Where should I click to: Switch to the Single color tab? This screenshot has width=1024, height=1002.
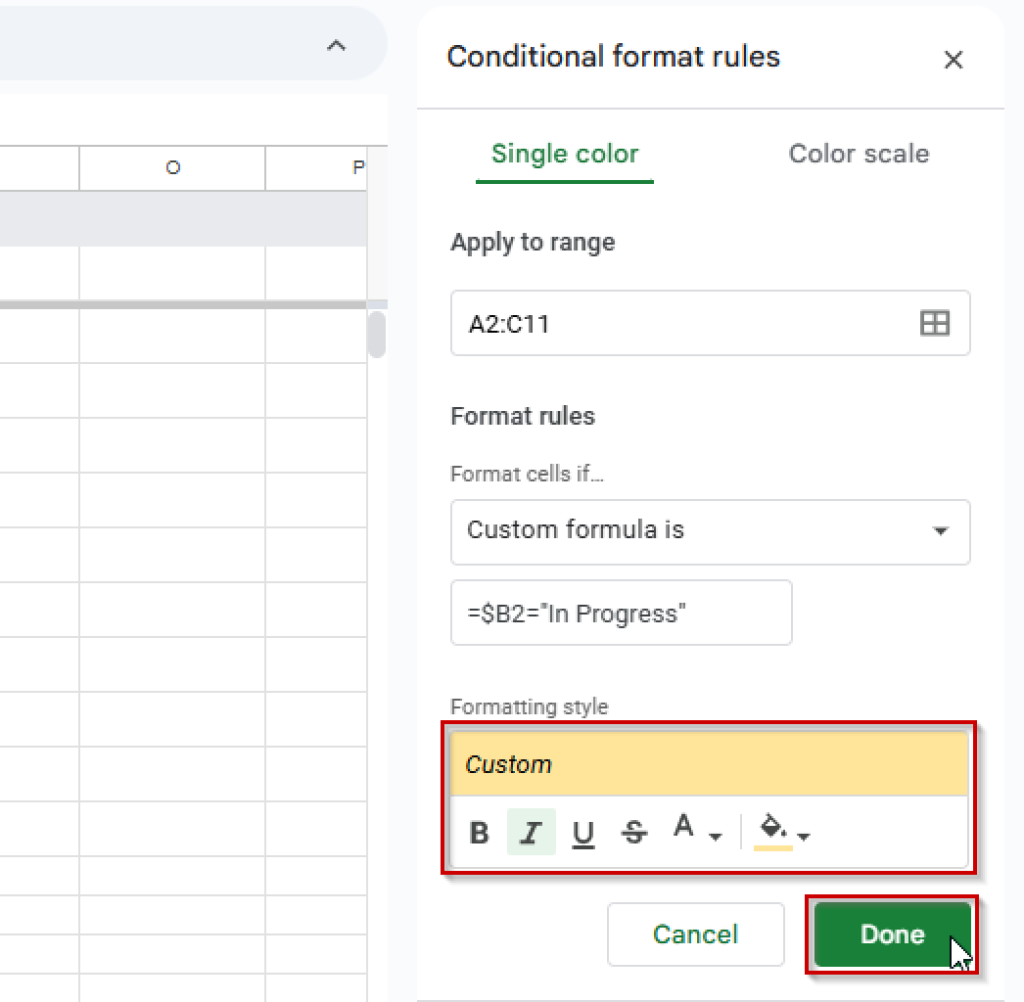click(x=564, y=153)
